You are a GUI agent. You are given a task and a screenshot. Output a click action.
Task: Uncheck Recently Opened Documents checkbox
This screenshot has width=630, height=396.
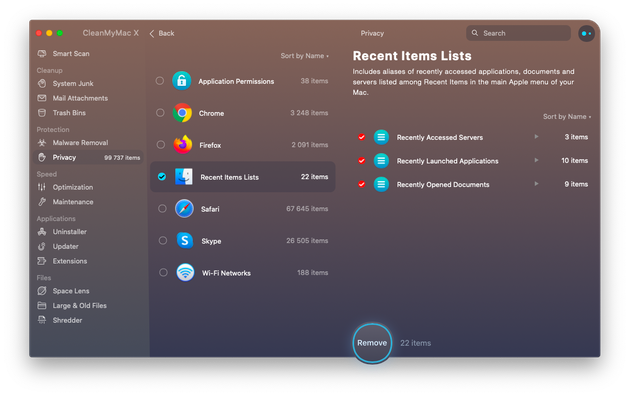(362, 184)
